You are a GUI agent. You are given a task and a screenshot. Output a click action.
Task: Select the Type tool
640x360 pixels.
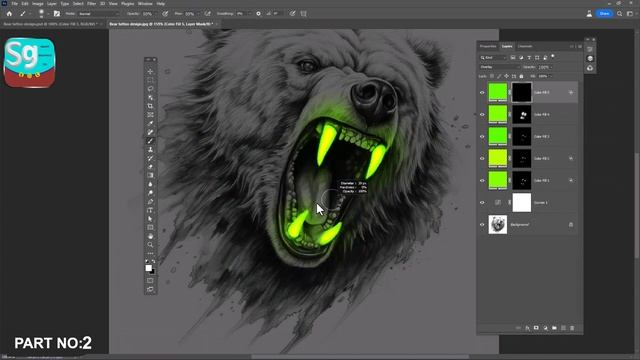pyautogui.click(x=150, y=210)
